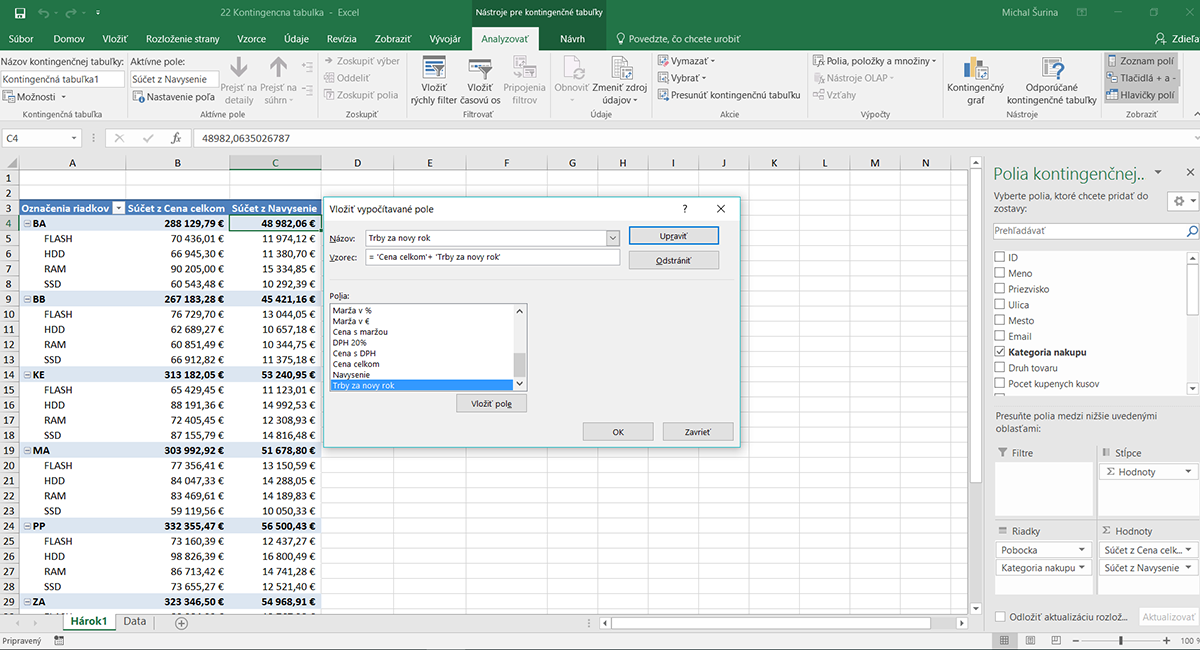Click the Prehľadávať field search box
The width and height of the screenshot is (1200, 650).
click(1089, 231)
